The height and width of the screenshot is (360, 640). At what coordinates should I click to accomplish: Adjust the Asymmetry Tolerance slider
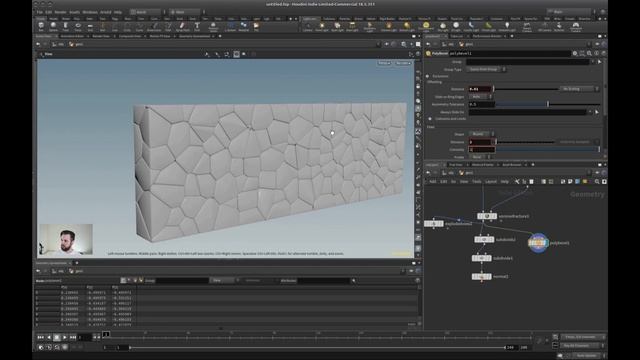547,104
